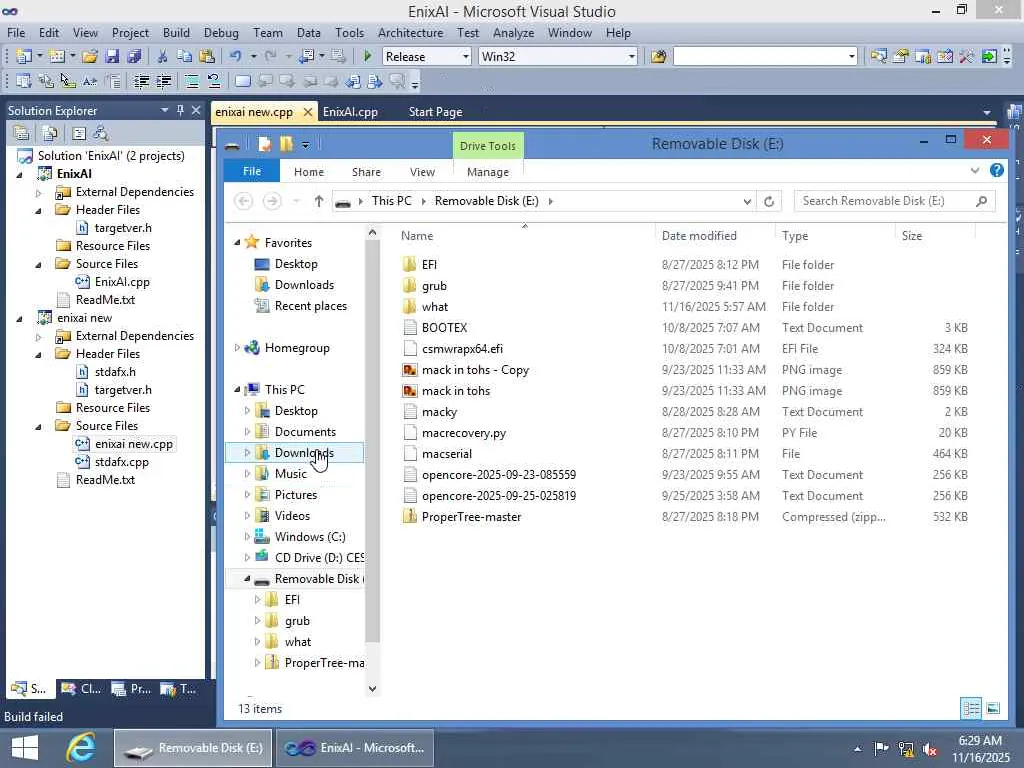Expand External Dependencies under EnixAI project
This screenshot has width=1024, height=768.
coord(39,193)
